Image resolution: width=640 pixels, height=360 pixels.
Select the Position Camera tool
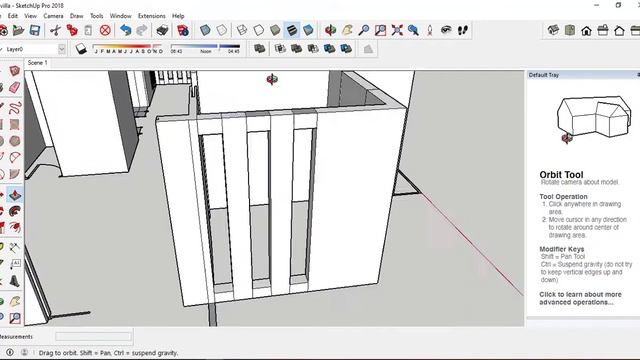click(430, 30)
